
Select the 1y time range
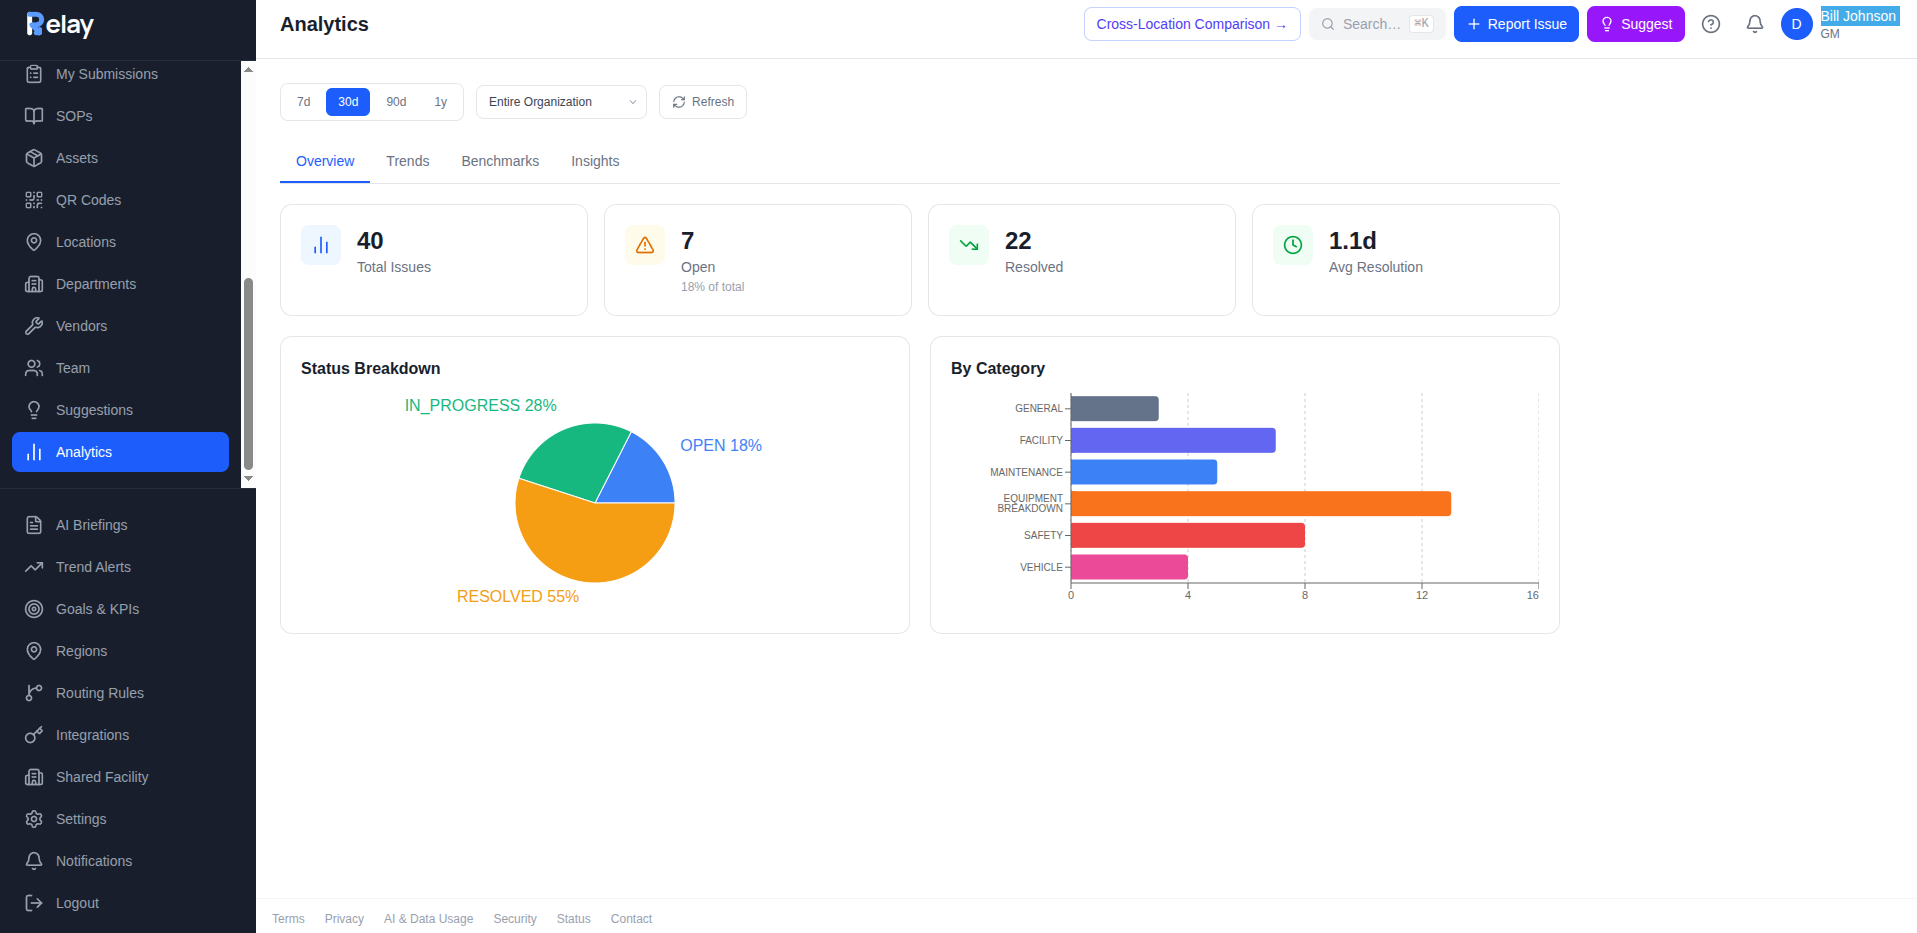(441, 102)
